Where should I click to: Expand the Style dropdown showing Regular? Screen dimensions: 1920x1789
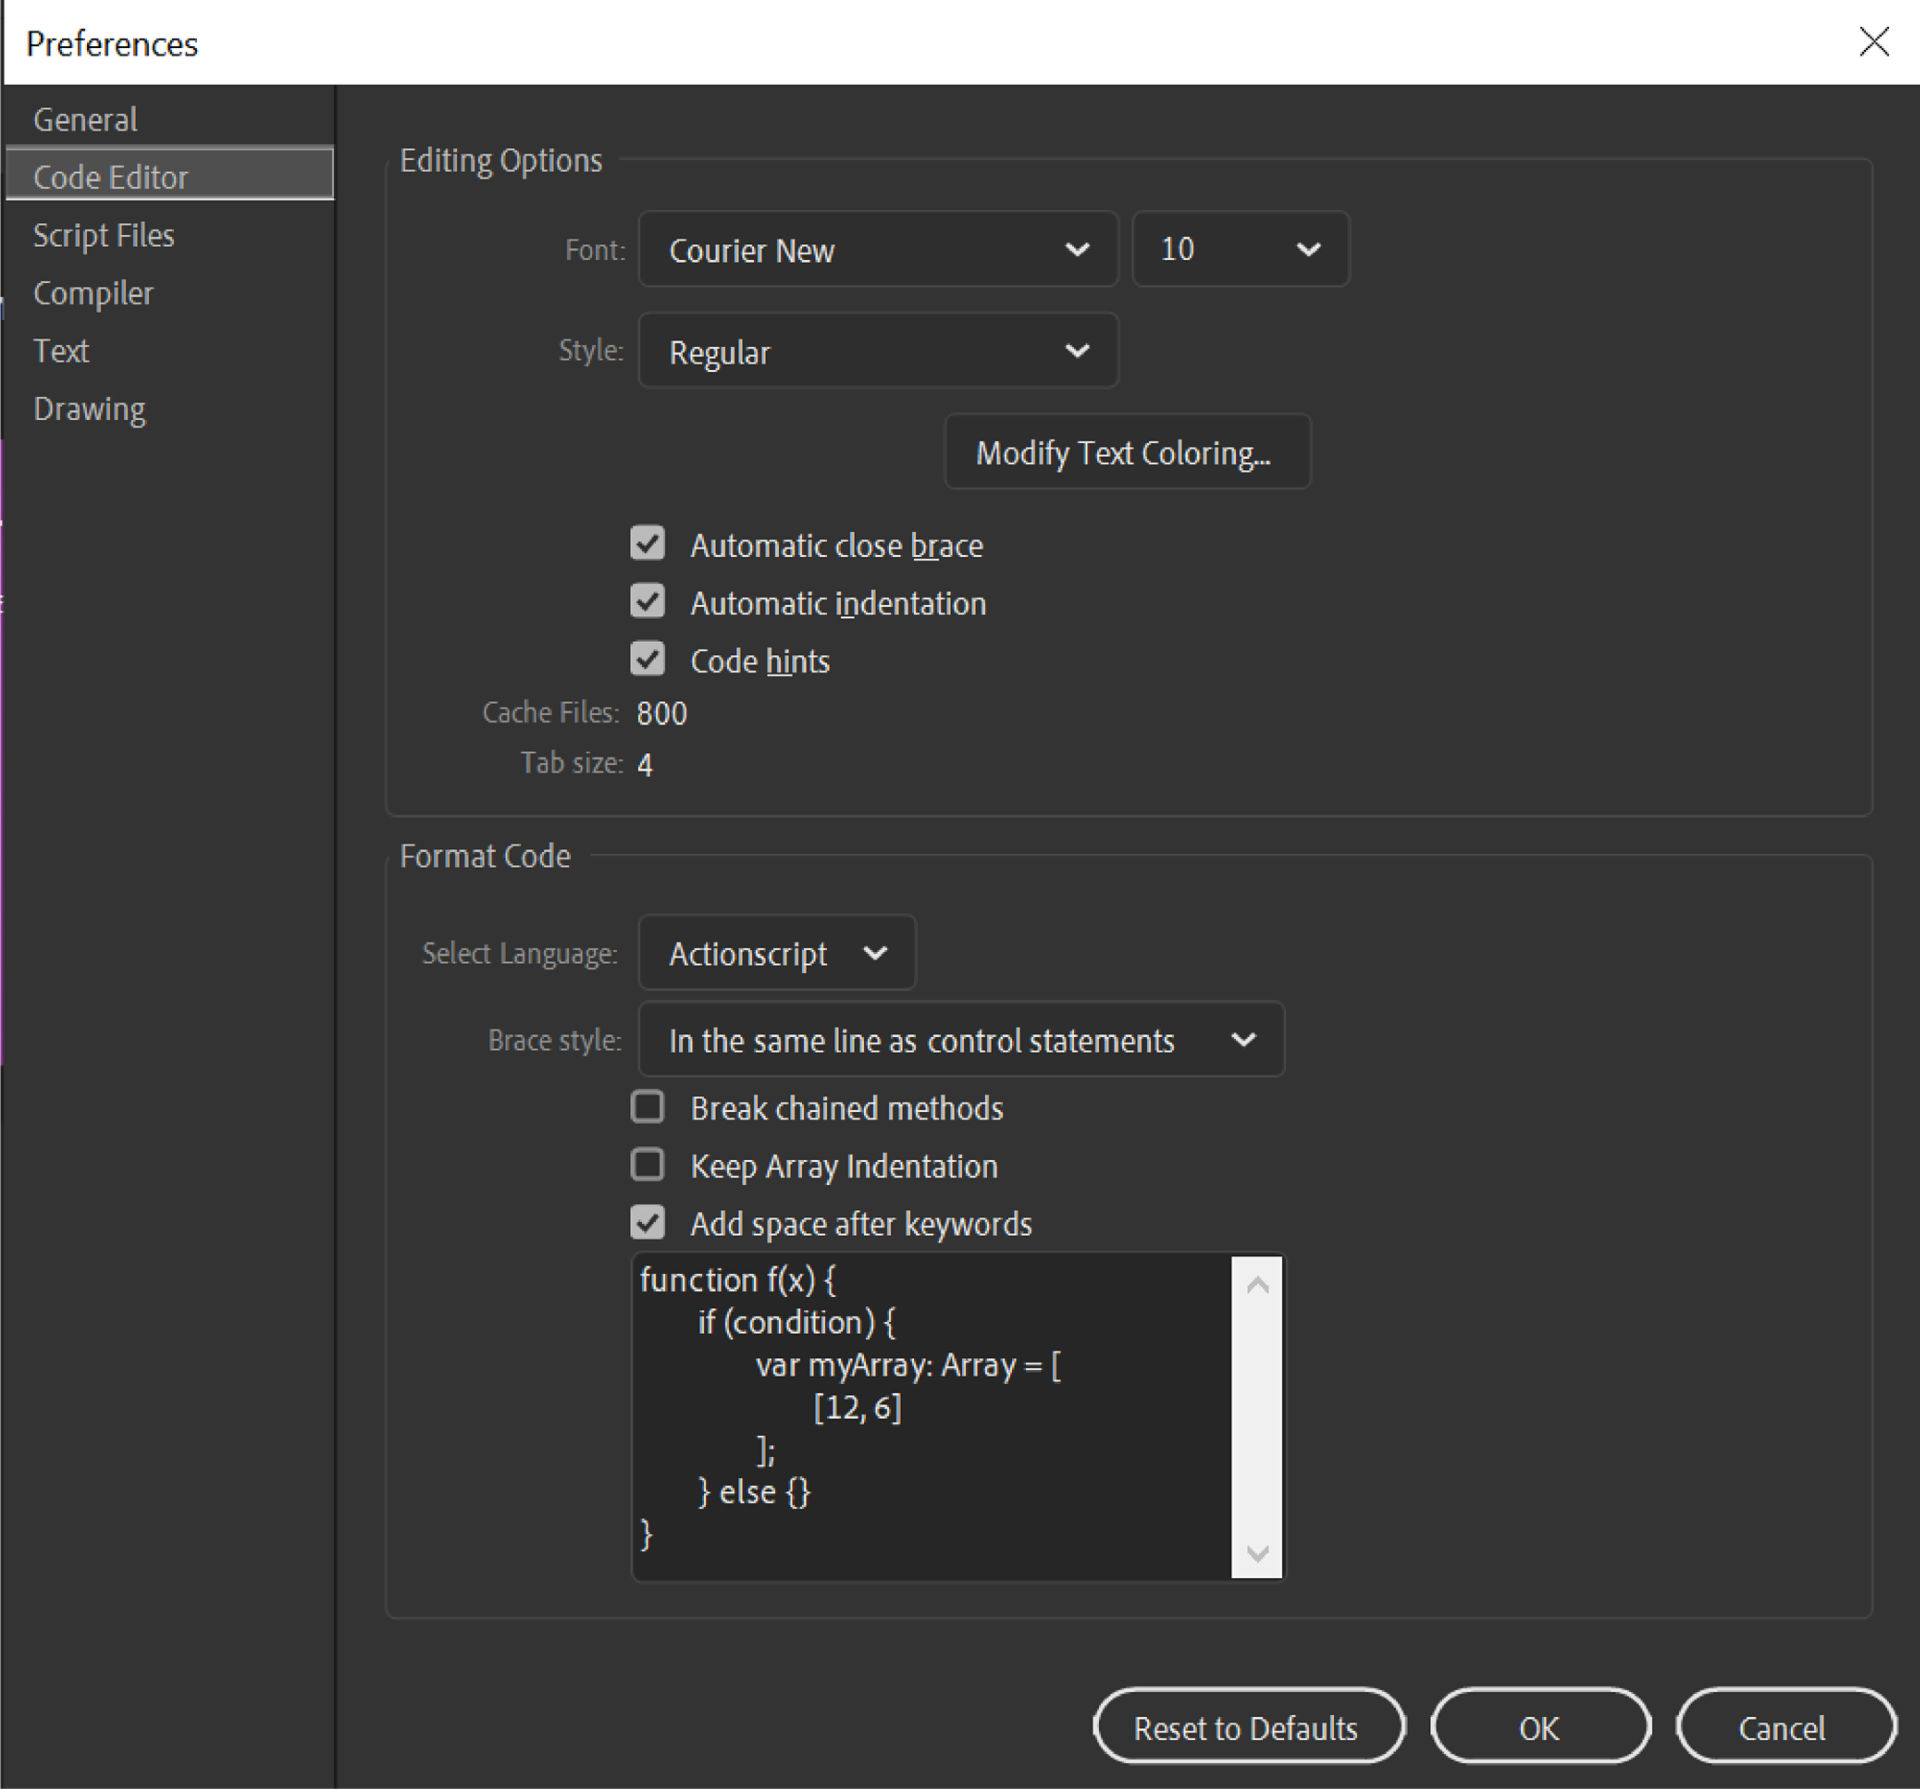coord(878,351)
